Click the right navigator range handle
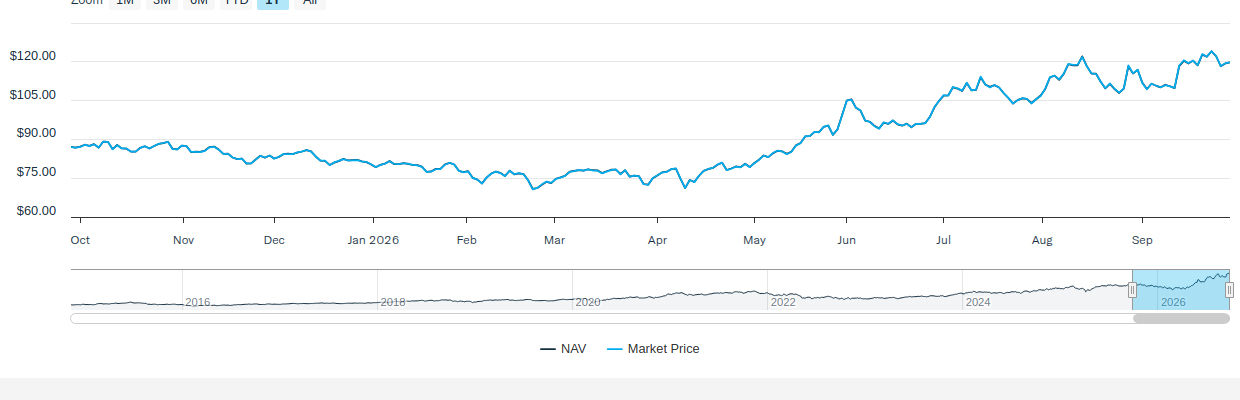The height and width of the screenshot is (400, 1240). [x=1229, y=290]
